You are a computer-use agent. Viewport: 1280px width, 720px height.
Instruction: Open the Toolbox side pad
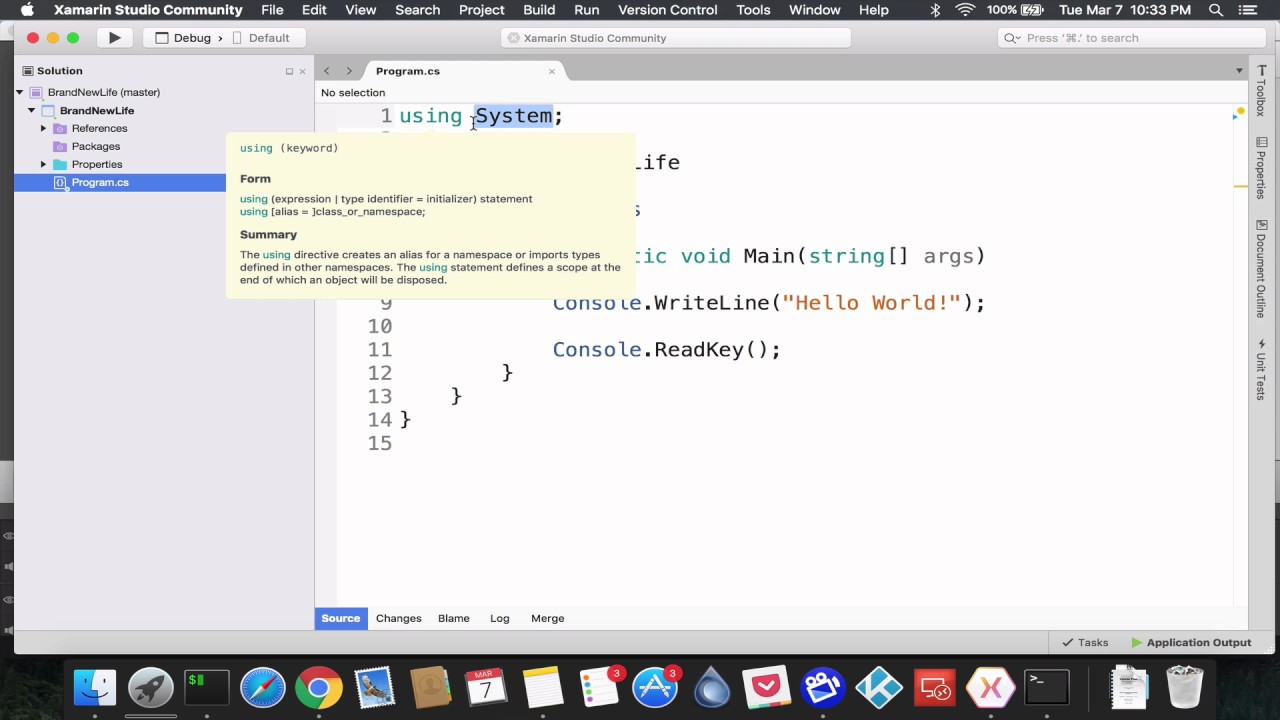[x=1262, y=91]
